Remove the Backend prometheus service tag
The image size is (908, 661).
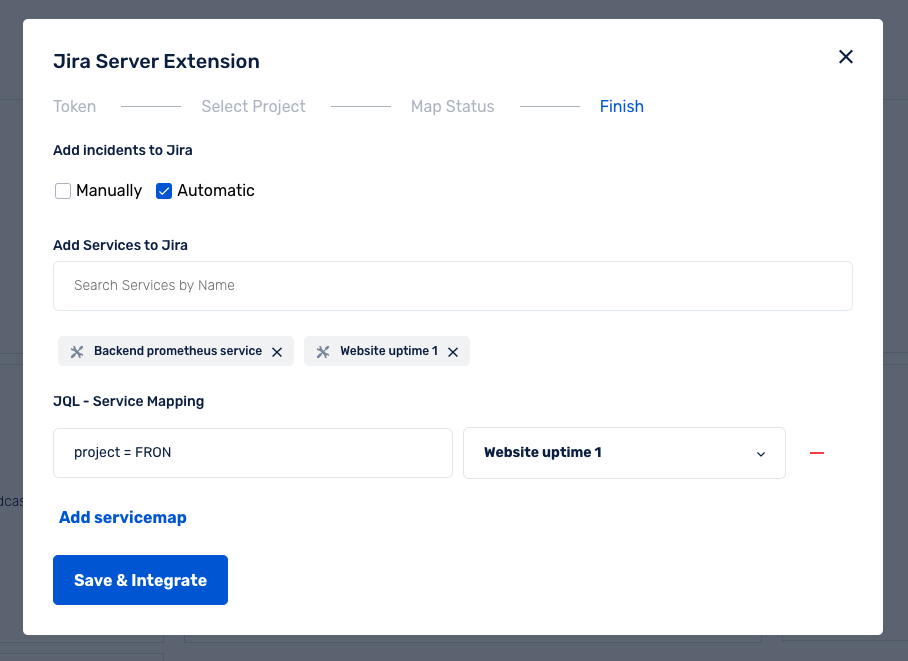pos(277,352)
